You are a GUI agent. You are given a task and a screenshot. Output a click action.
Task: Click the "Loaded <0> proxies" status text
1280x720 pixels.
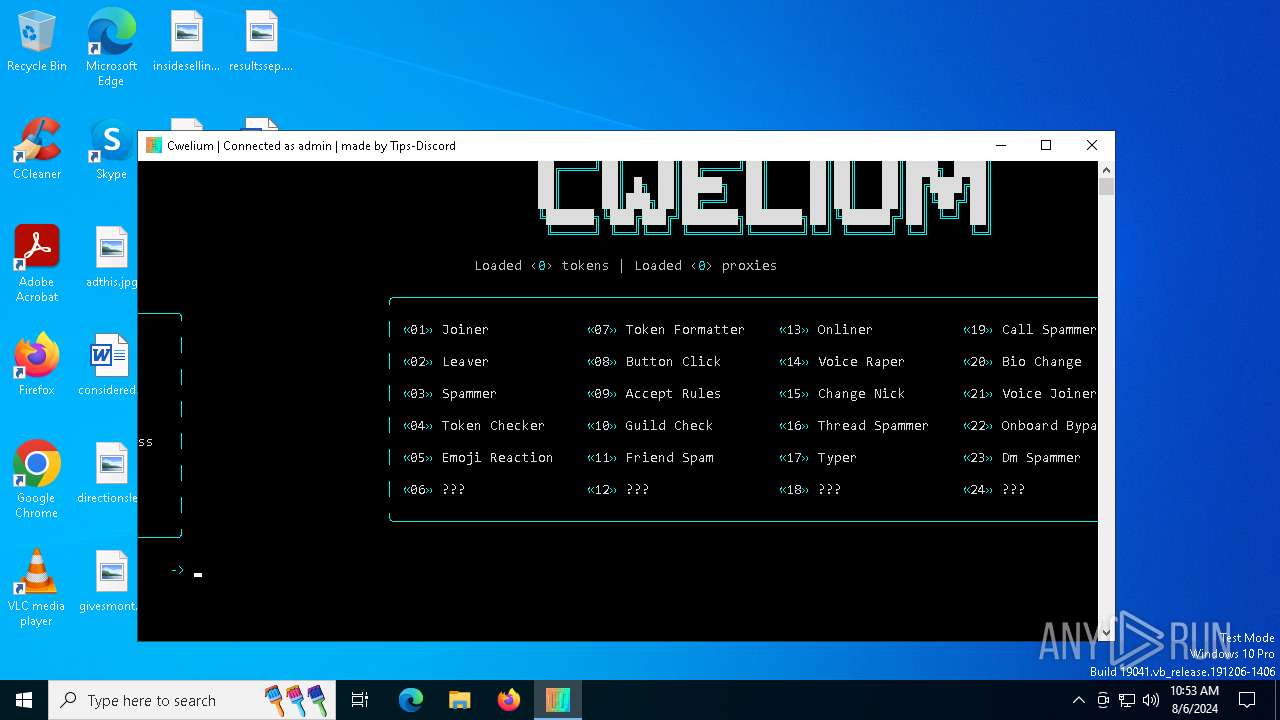706,266
